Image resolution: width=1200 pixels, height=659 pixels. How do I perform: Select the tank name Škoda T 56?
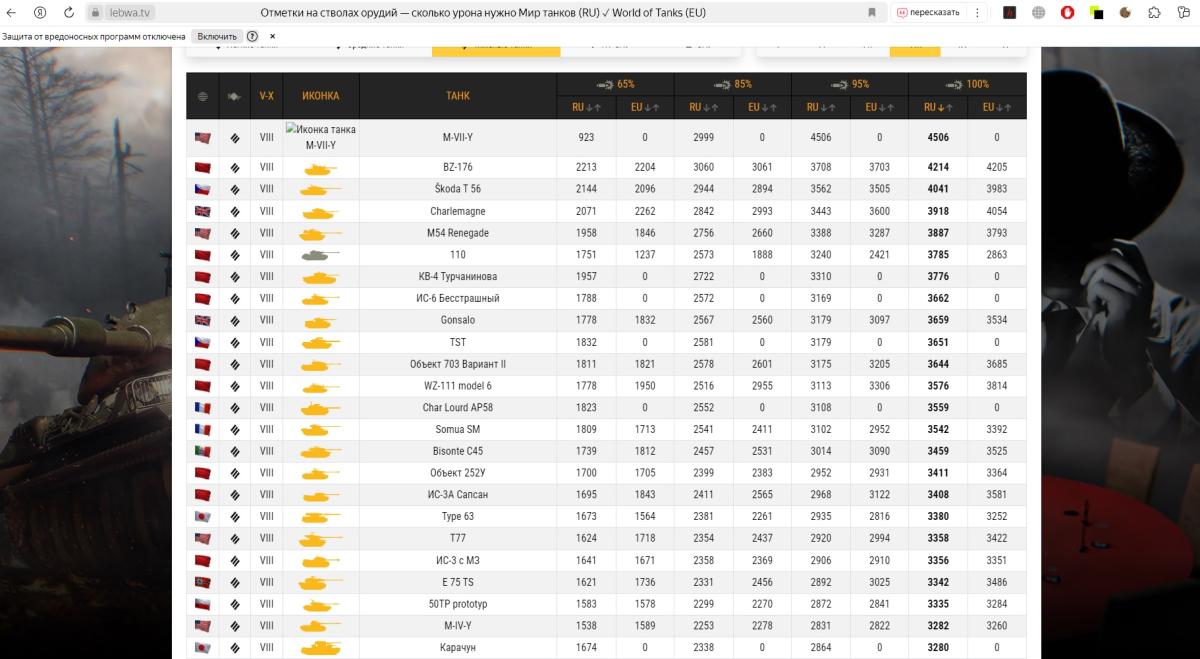tap(458, 189)
